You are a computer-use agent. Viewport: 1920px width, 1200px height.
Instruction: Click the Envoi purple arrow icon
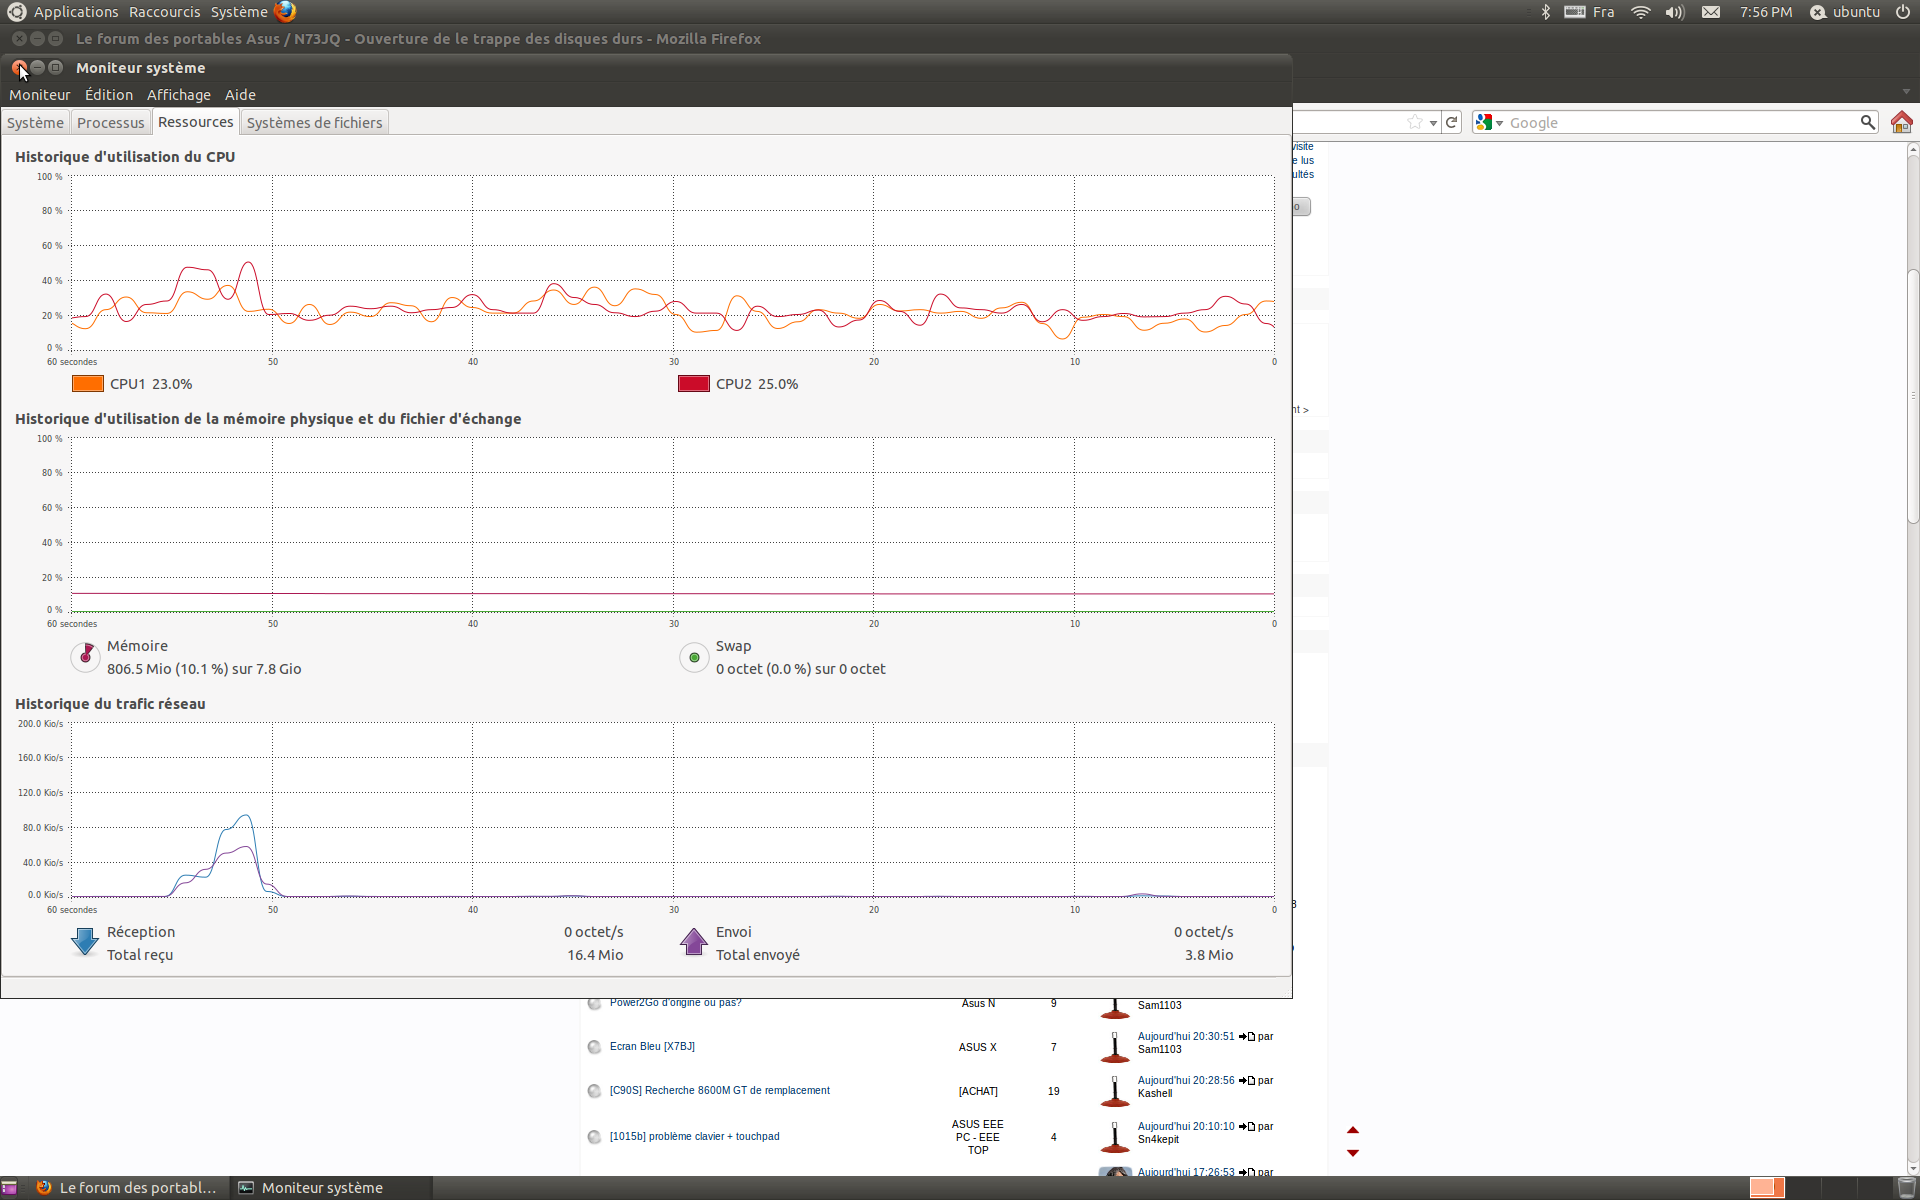coord(694,942)
